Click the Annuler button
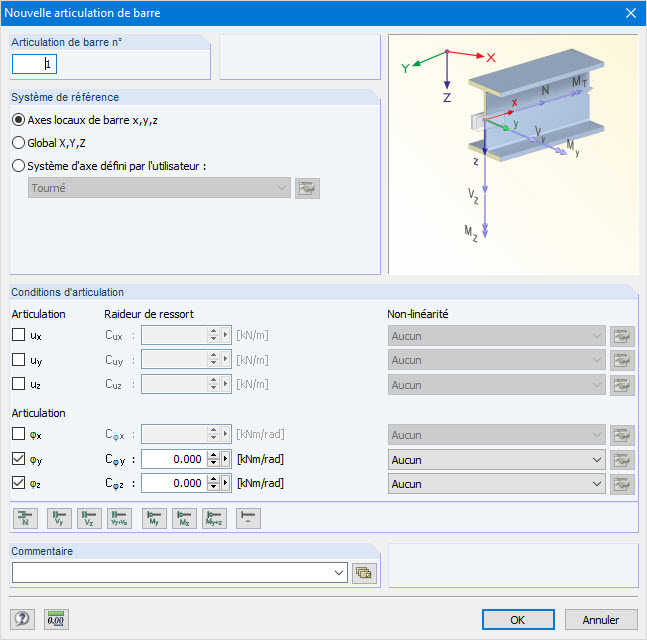The height and width of the screenshot is (640, 647). [601, 619]
